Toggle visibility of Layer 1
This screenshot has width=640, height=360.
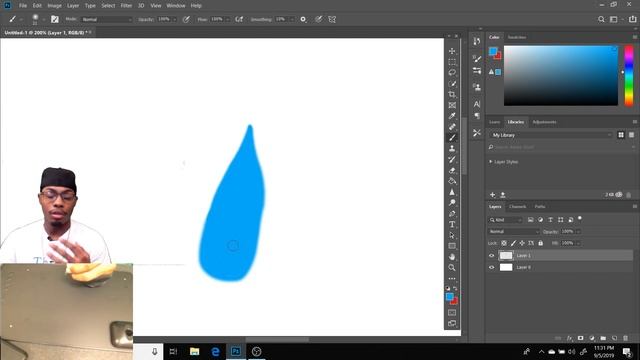491,256
